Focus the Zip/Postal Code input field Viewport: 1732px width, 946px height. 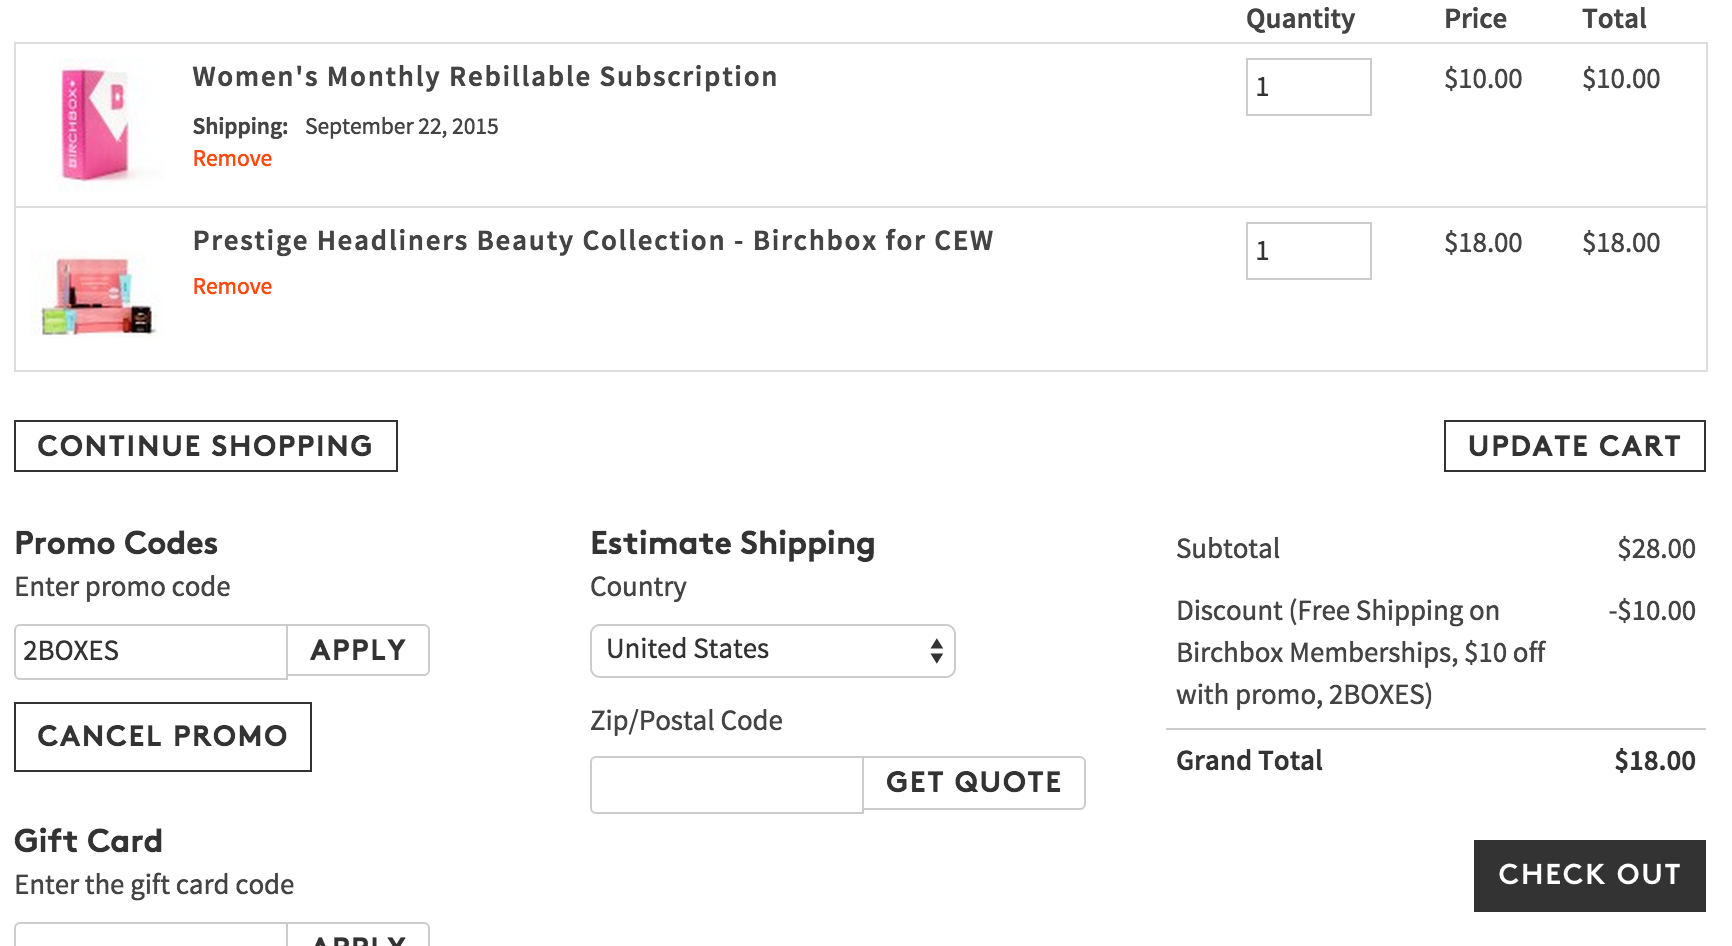click(x=727, y=785)
